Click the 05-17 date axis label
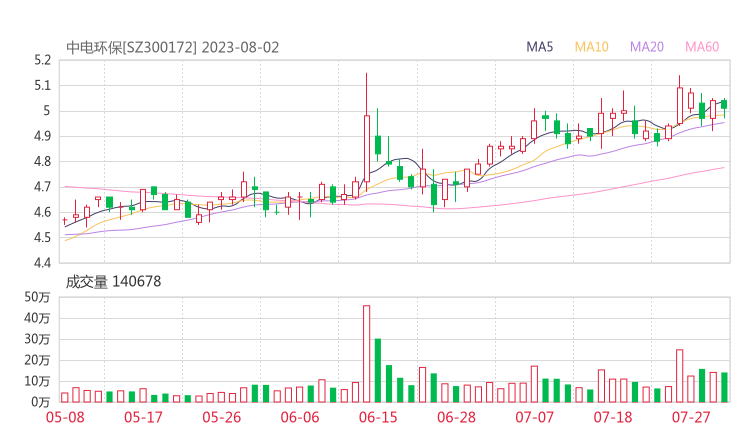 143,417
